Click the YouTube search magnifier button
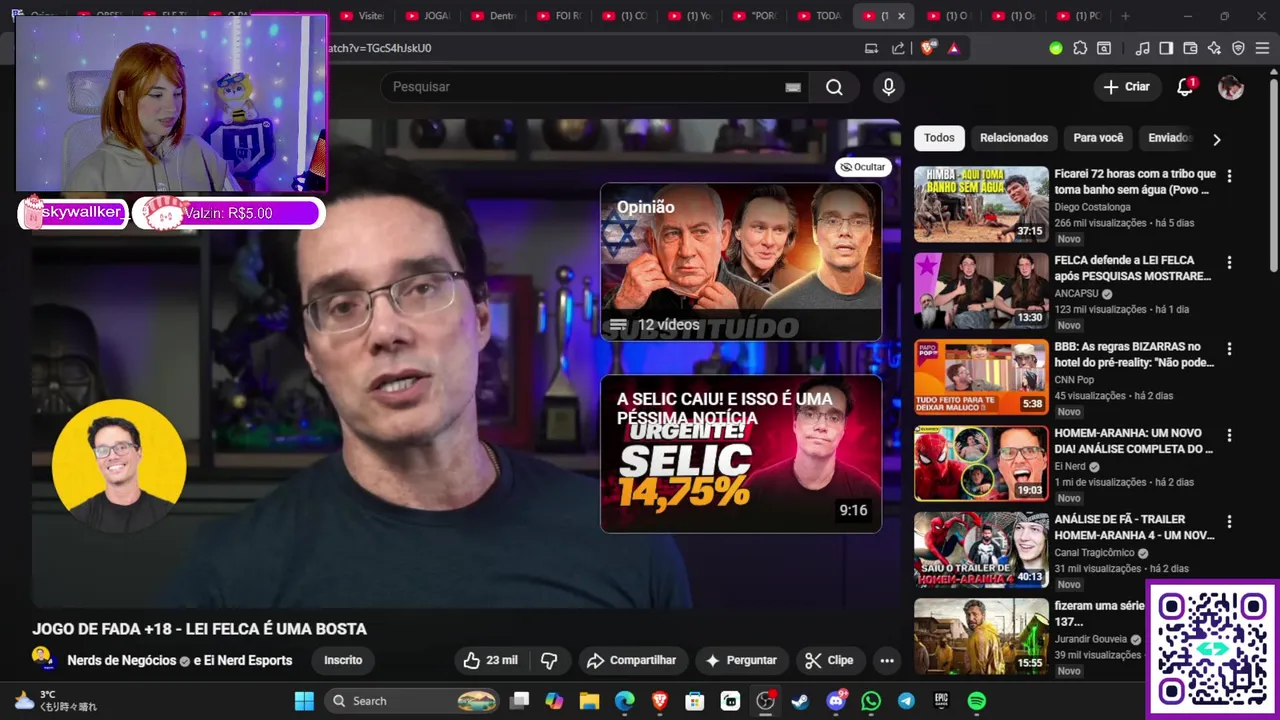The image size is (1280, 720). tap(834, 87)
